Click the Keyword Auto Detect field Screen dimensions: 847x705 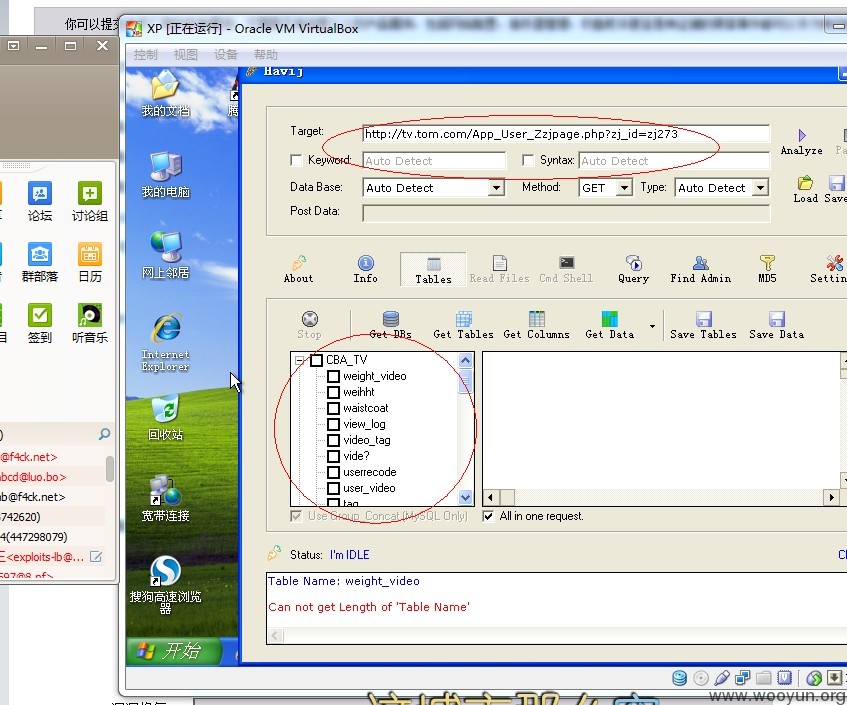click(434, 160)
